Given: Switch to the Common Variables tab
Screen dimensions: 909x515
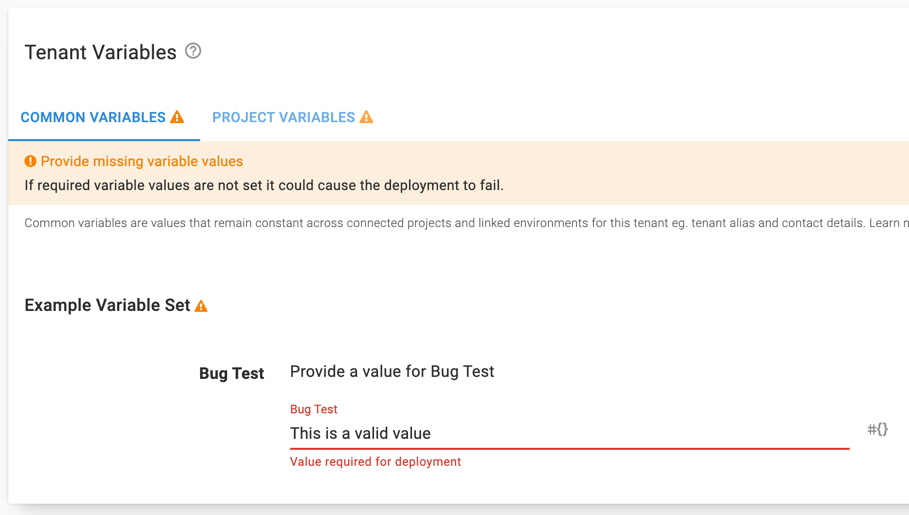Looking at the screenshot, I should pos(104,117).
